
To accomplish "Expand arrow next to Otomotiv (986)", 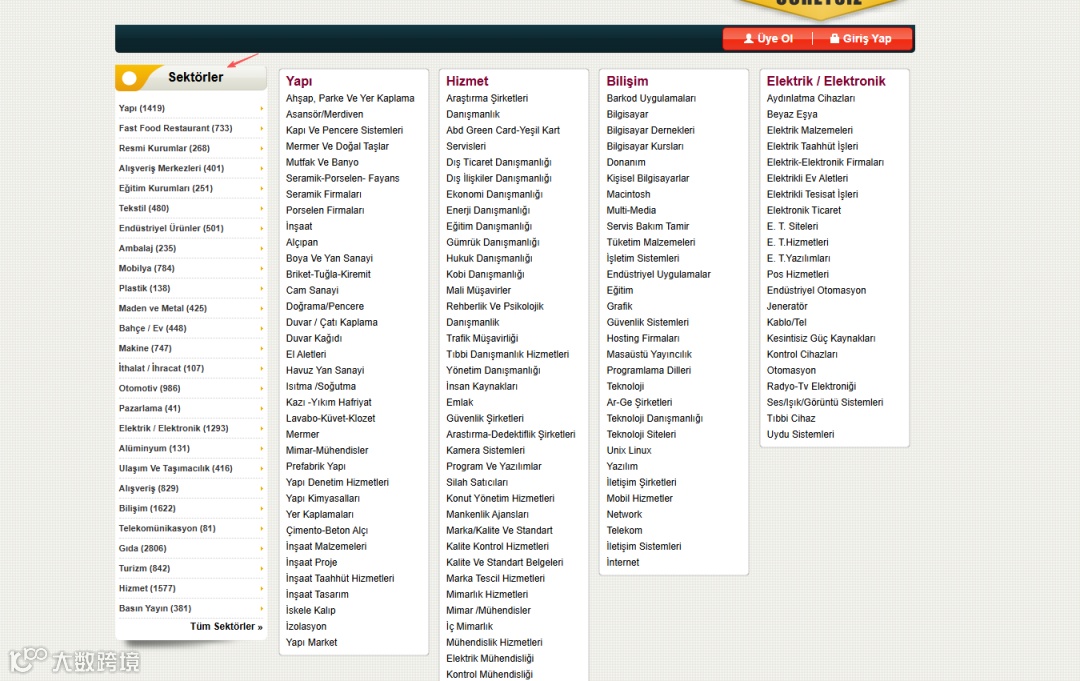I will (262, 388).
